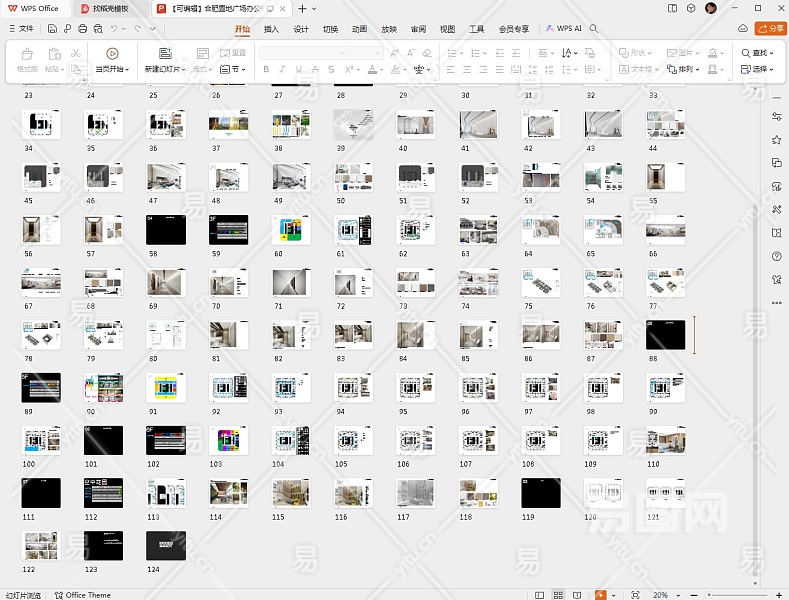789x600 pixels.
Task: Click the WPS AI button
Action: pyautogui.click(x=564, y=29)
